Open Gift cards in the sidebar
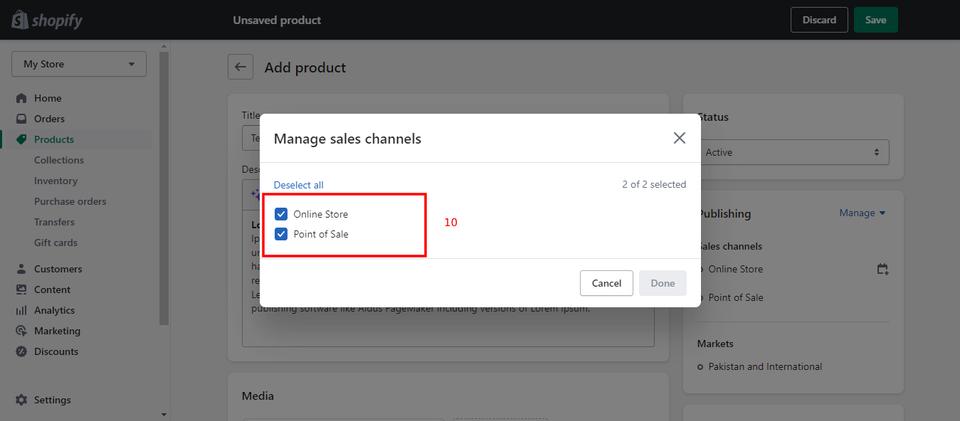The image size is (960, 421). [56, 243]
